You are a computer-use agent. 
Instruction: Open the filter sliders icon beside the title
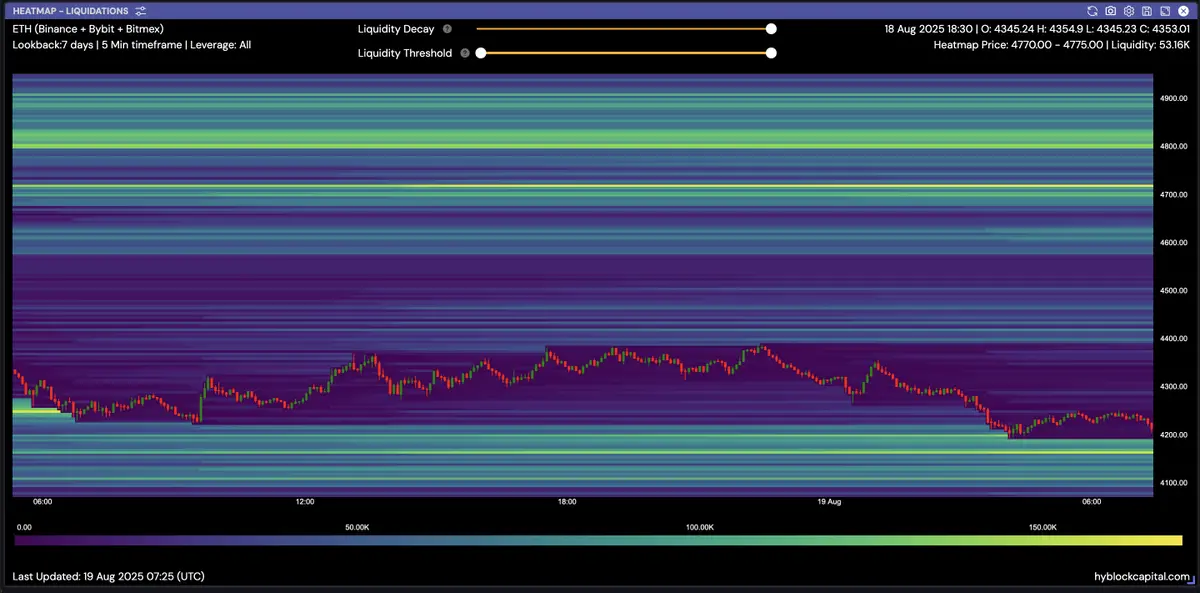pos(140,11)
